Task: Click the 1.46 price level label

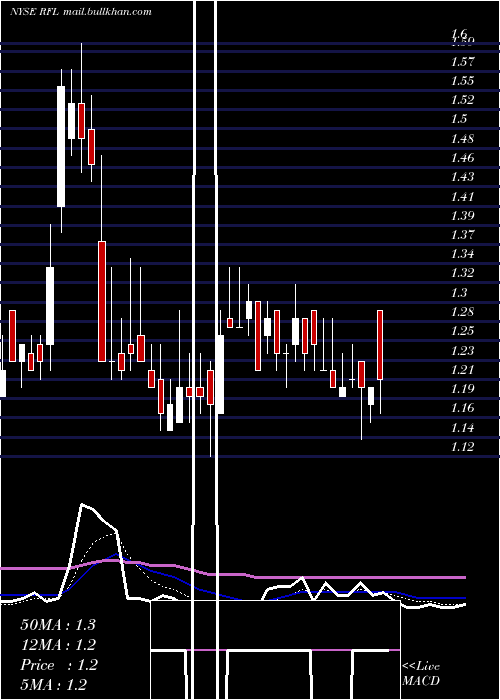Action: (462, 158)
